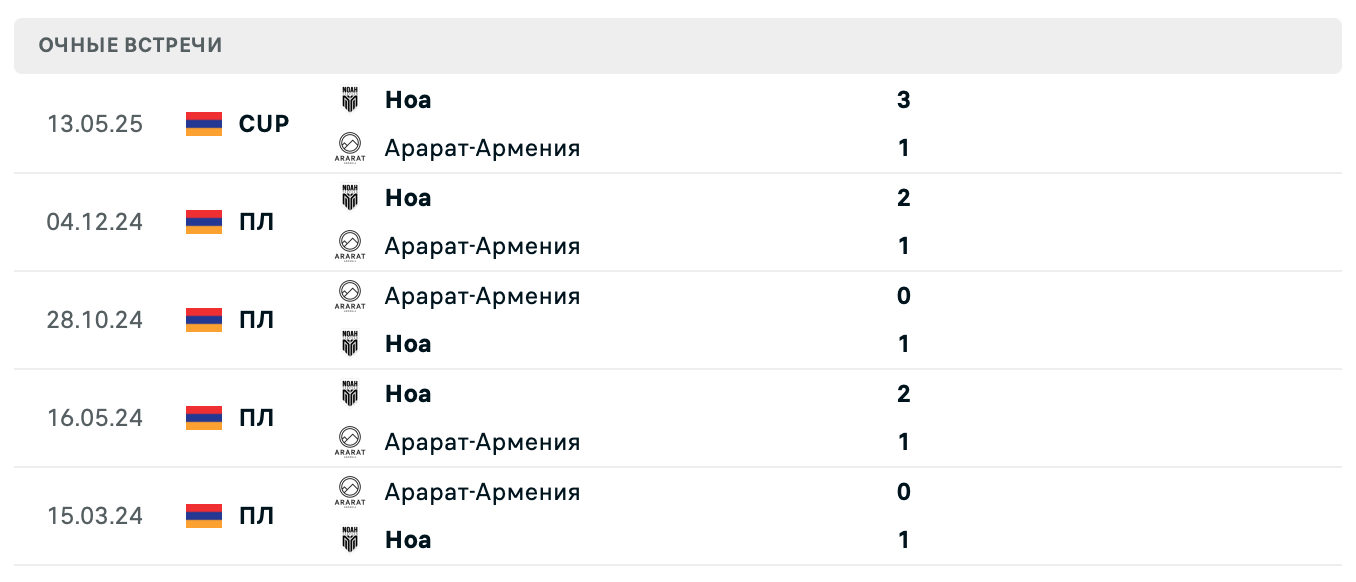The image size is (1356, 582).
Task: Click the Ararat-Armenia logo in the 16.05.24 row
Action: 349,442
